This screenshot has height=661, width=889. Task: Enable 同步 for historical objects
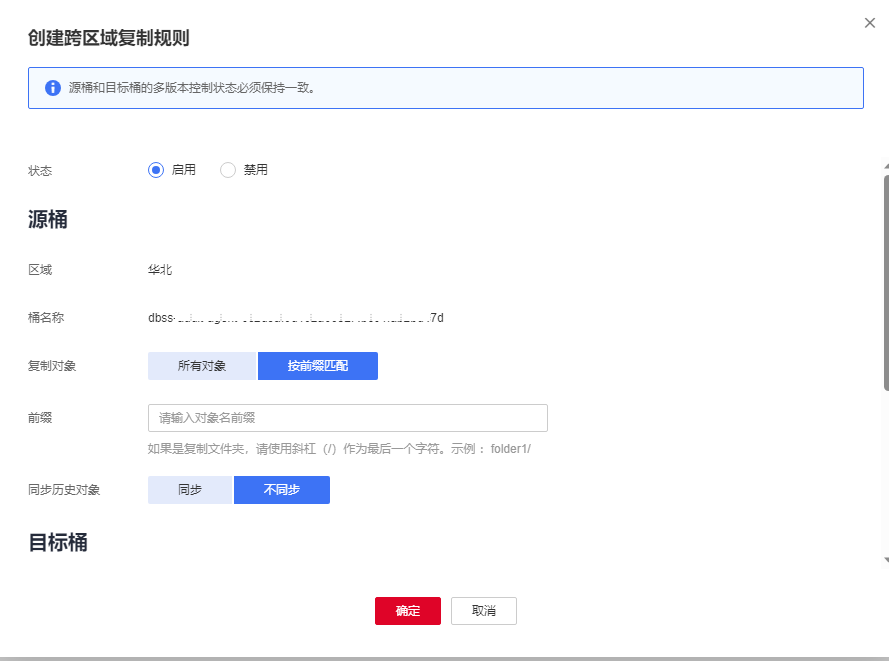[x=190, y=490]
